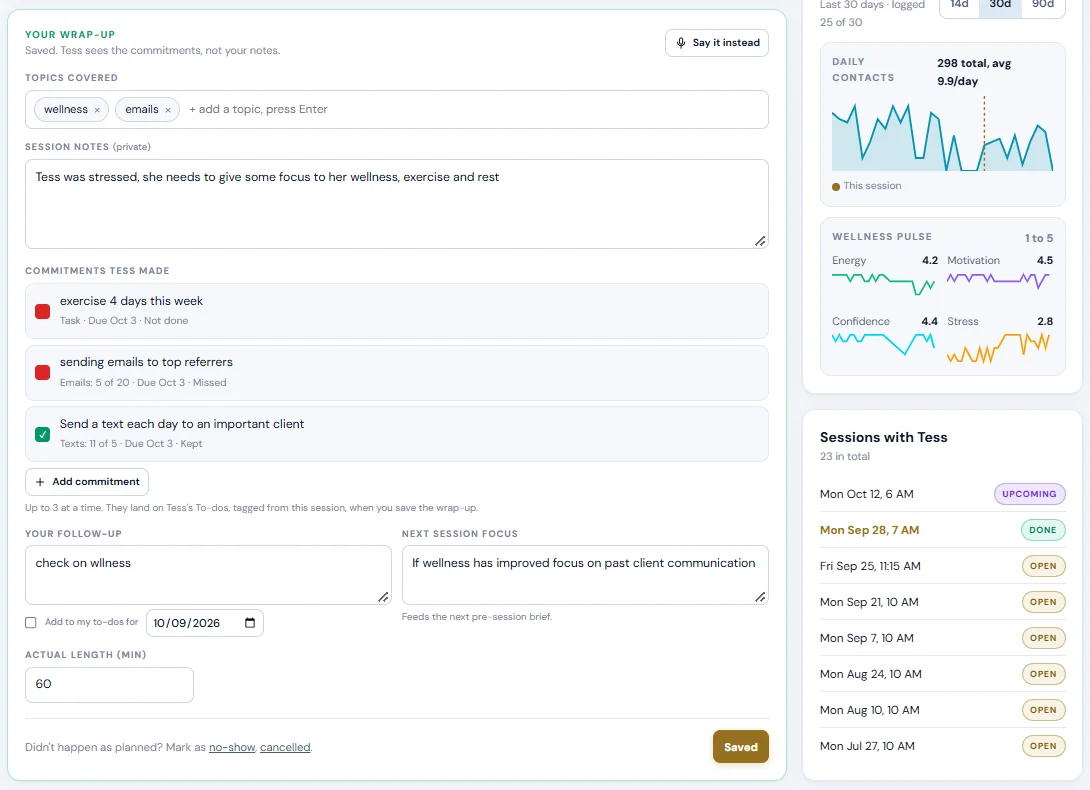1090x790 pixels.
Task: Click the 10/09/2026 date field
Action: [204, 622]
